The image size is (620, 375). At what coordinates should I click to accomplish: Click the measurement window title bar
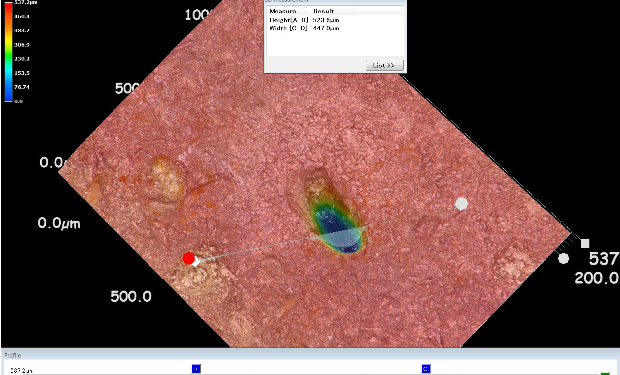pos(335,2)
